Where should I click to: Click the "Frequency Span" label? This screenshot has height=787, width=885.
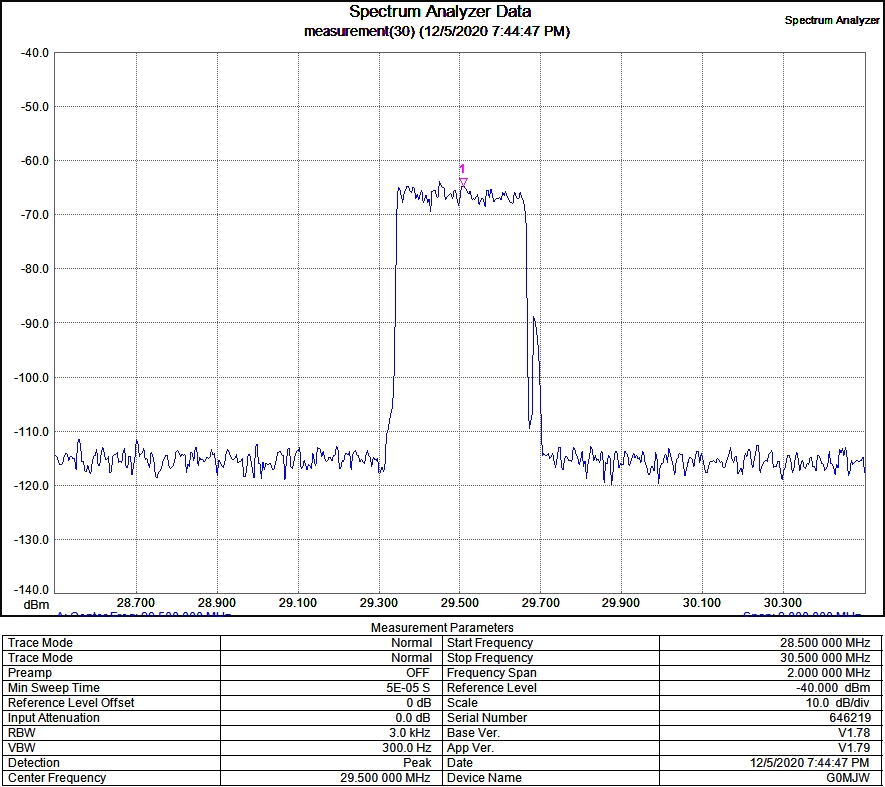(492, 673)
